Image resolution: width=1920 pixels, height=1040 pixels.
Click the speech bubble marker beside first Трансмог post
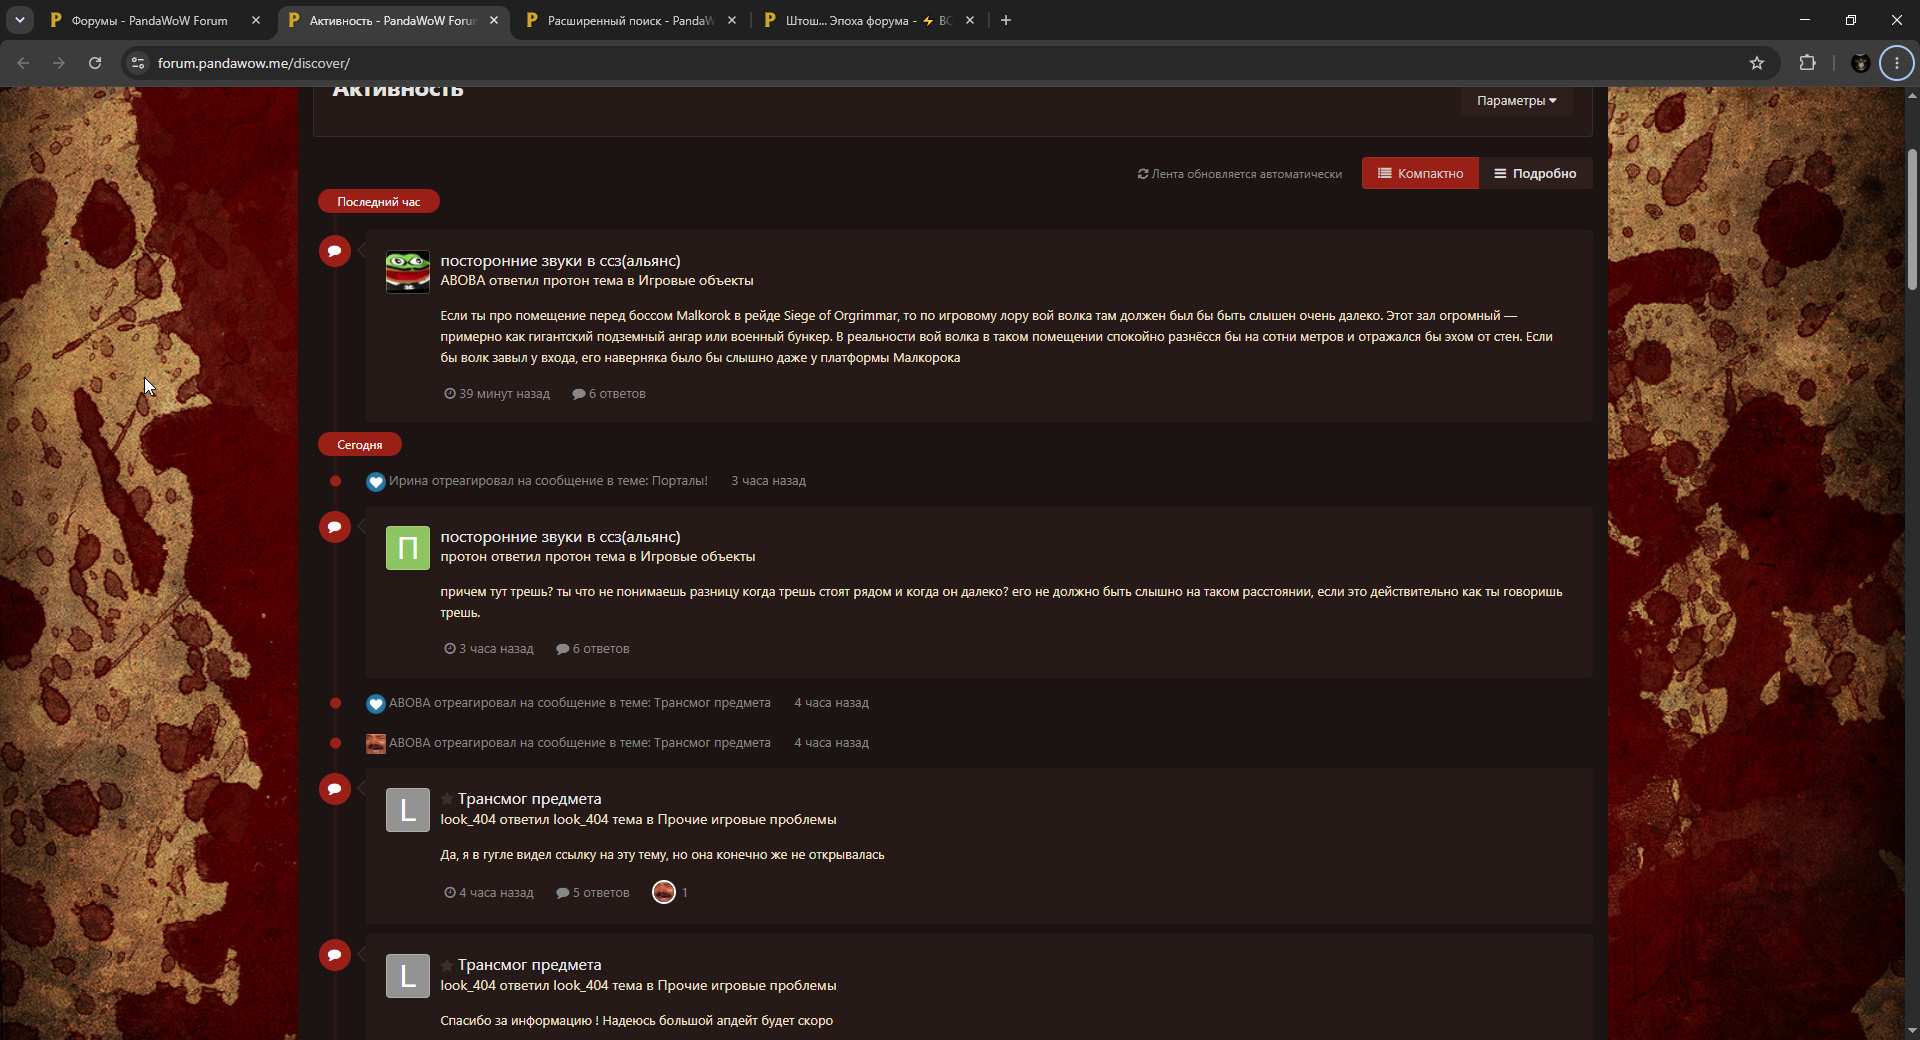[335, 789]
